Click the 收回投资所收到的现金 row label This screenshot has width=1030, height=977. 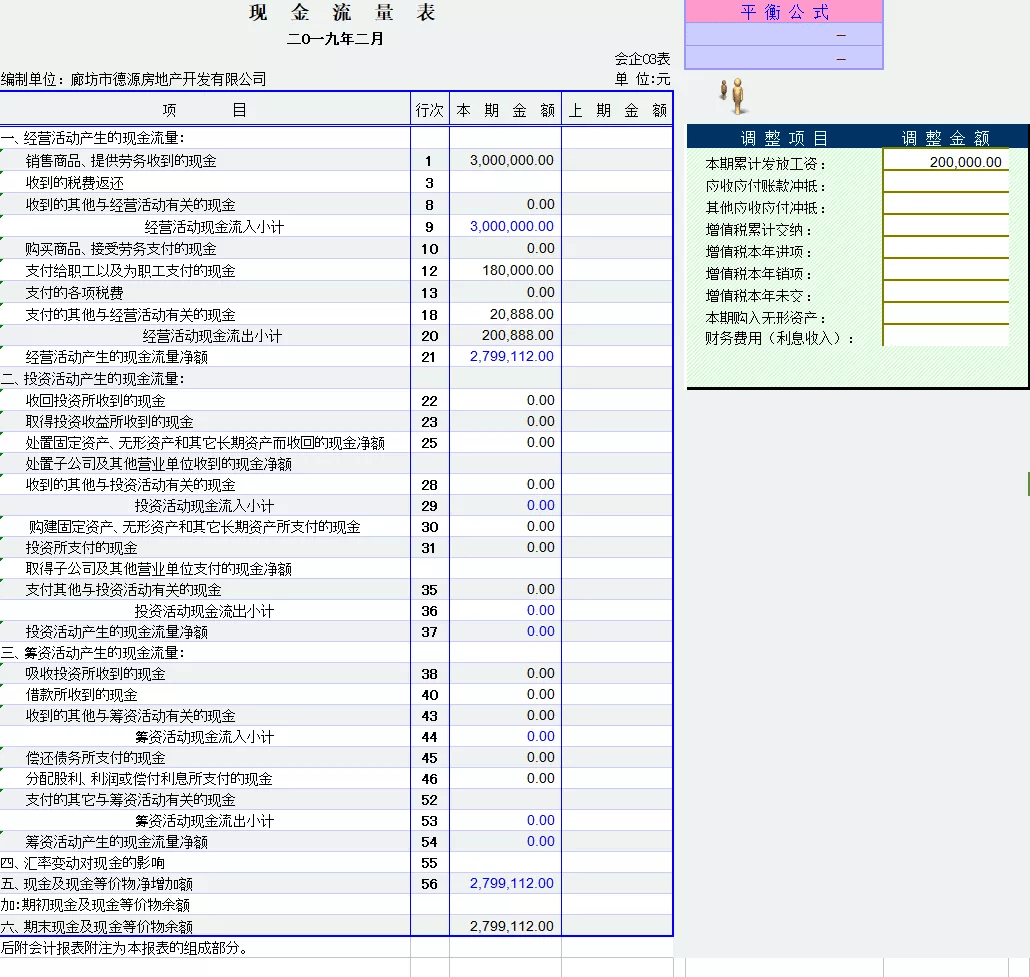point(95,400)
